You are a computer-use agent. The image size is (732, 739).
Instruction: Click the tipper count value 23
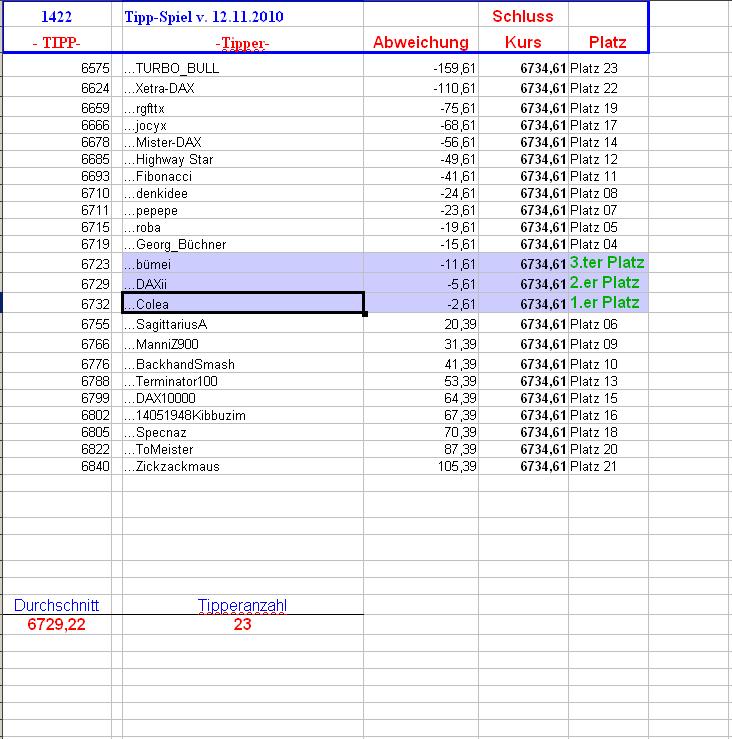tap(243, 624)
